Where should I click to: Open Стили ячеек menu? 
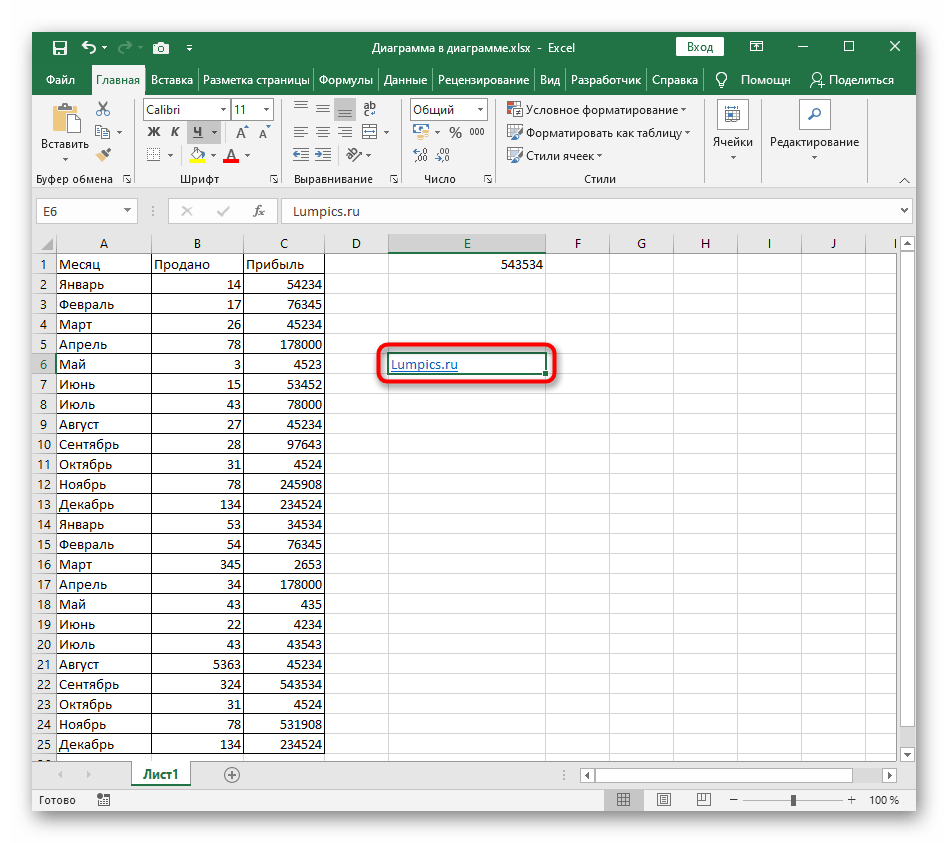pyautogui.click(x=555, y=155)
